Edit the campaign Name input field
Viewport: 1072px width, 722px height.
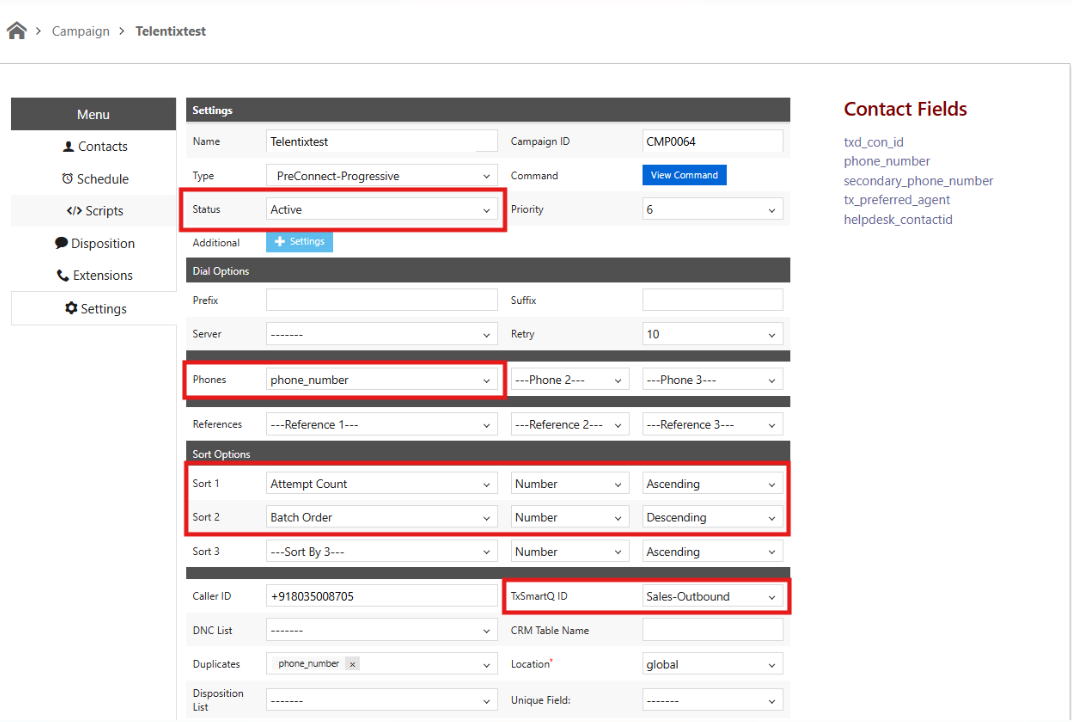381,142
